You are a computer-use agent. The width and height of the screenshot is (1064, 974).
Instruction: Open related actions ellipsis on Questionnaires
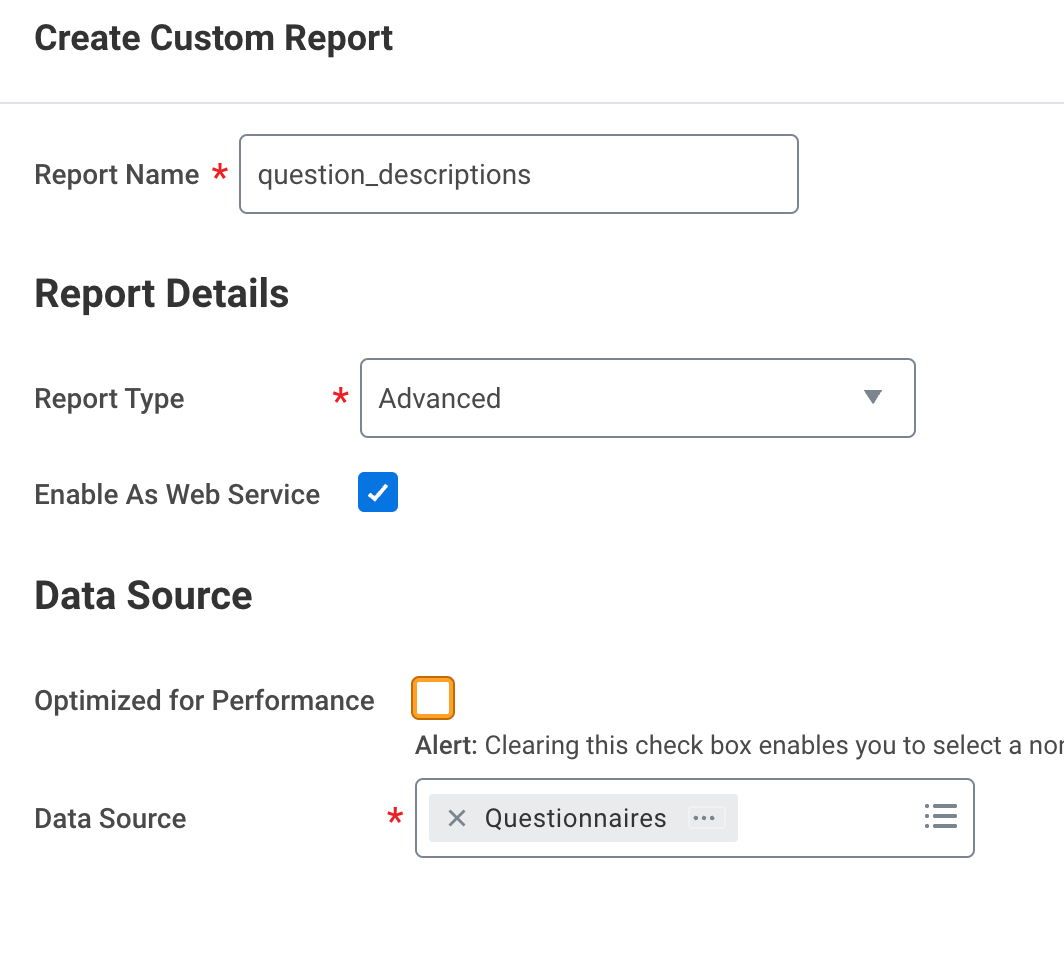point(705,818)
